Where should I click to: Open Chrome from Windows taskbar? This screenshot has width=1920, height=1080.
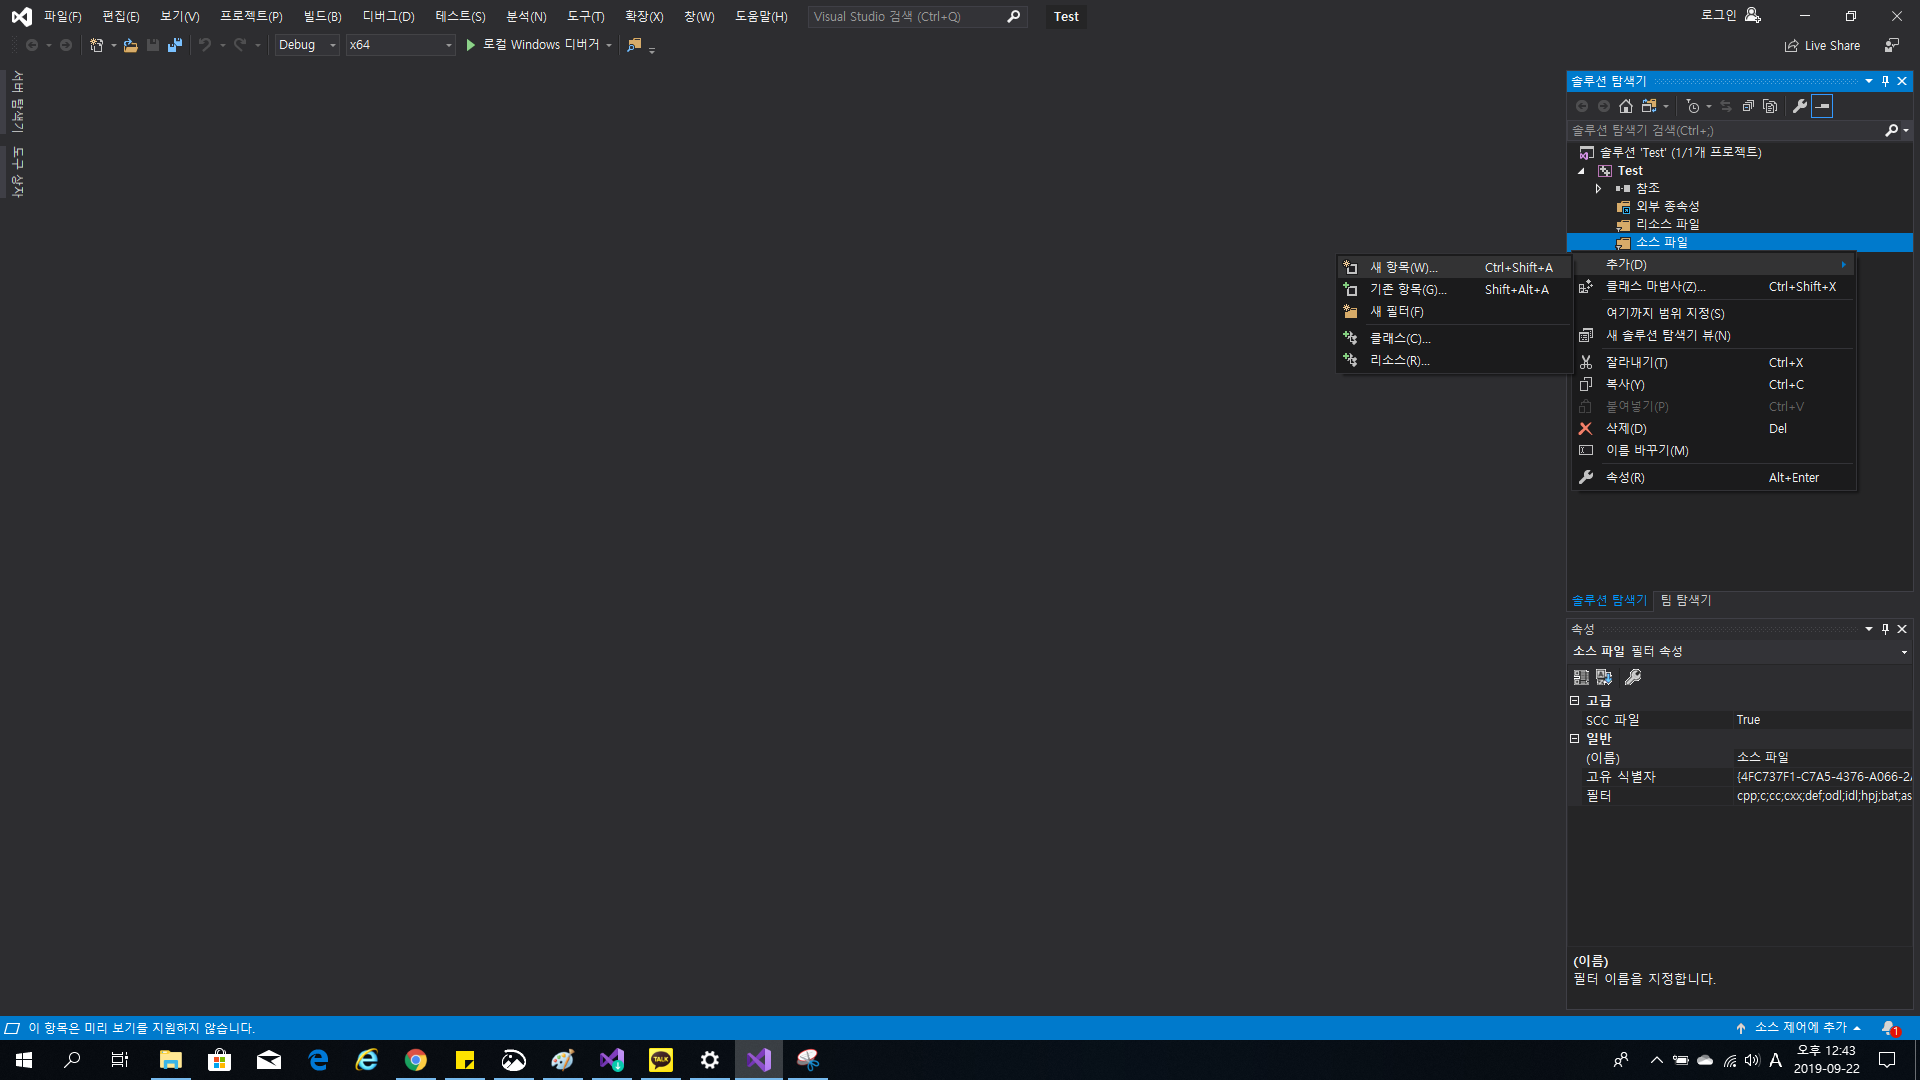416,1060
